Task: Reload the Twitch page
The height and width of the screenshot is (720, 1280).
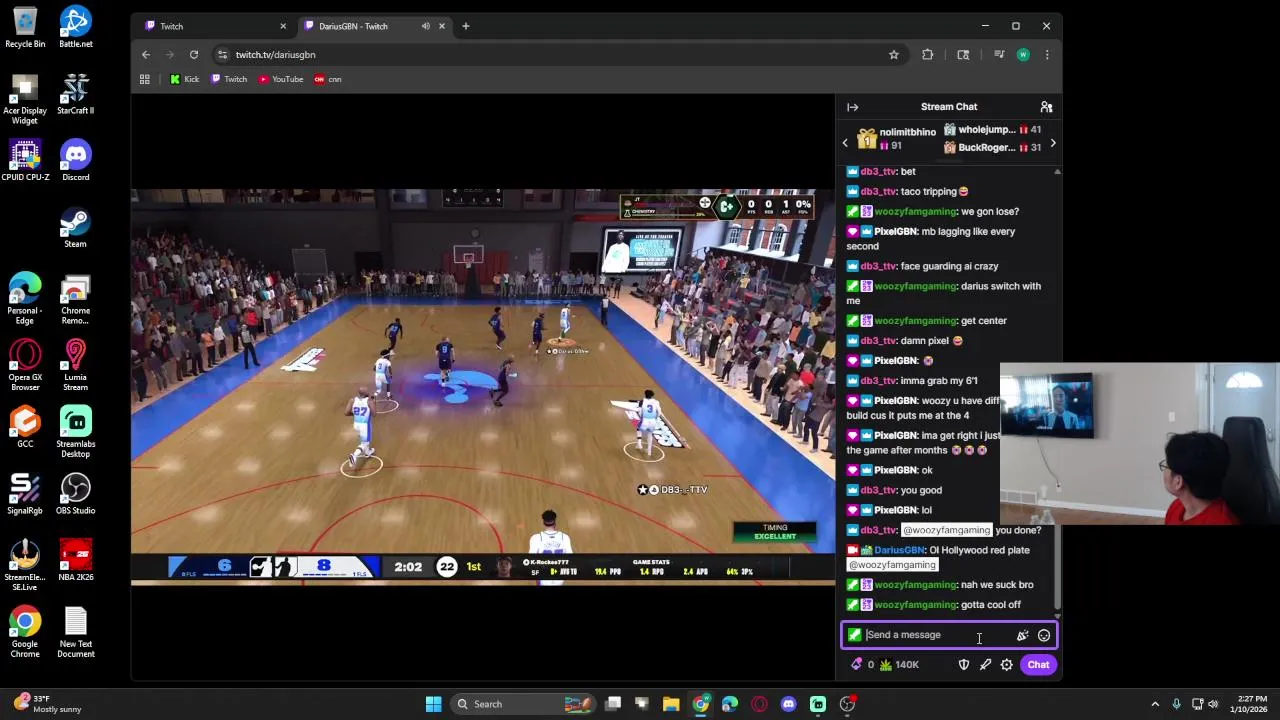Action: 194,55
